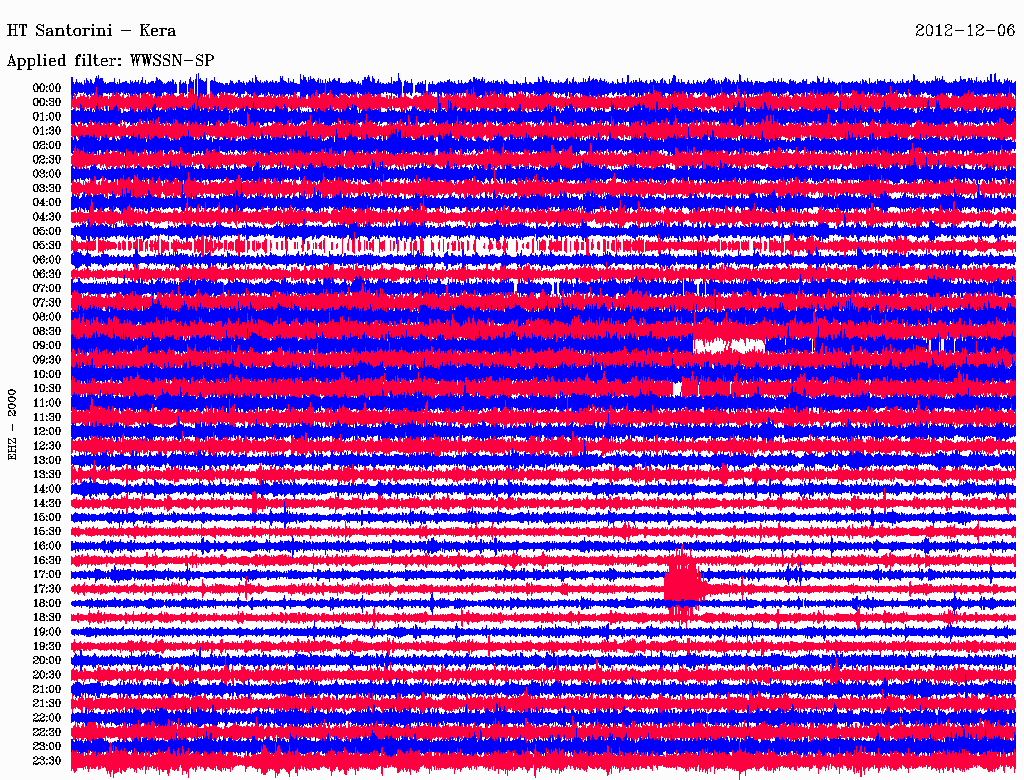Viewport: 1024px width, 780px height.
Task: Select the 14:00 time label
Action: coord(47,489)
